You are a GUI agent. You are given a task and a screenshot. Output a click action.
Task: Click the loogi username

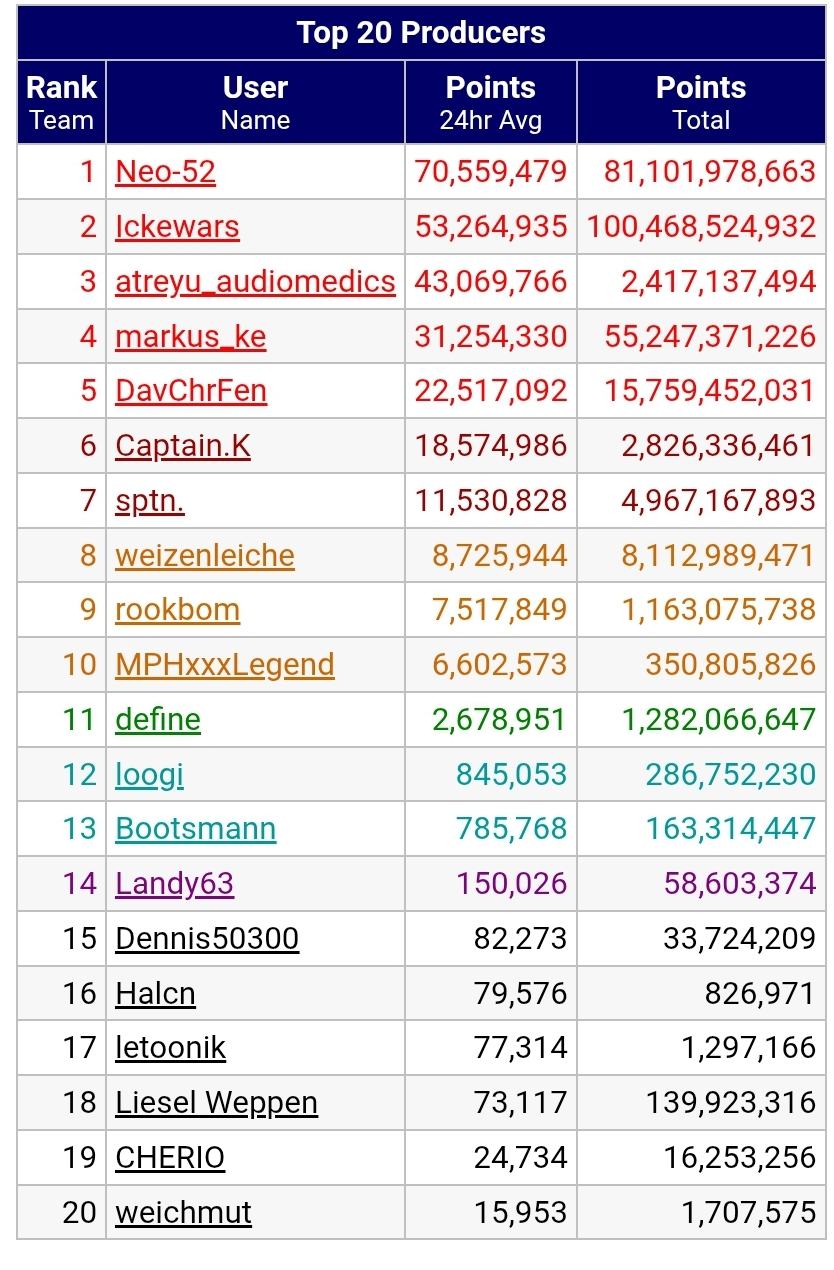point(150,775)
